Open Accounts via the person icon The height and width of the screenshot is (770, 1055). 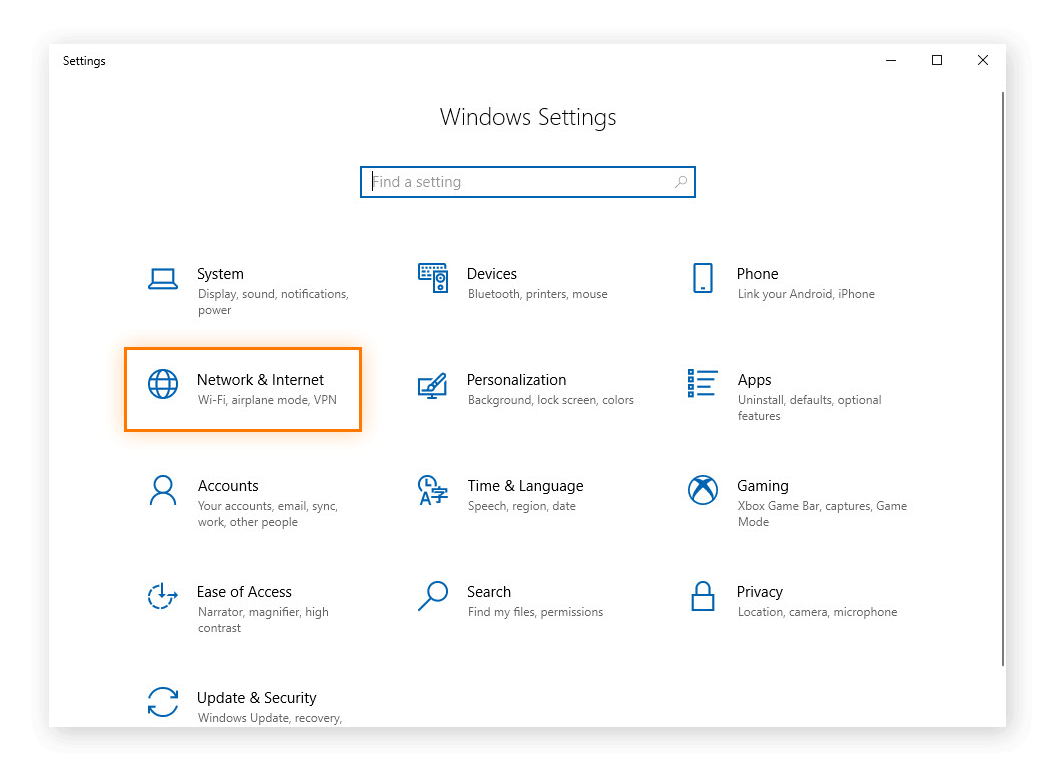click(163, 491)
